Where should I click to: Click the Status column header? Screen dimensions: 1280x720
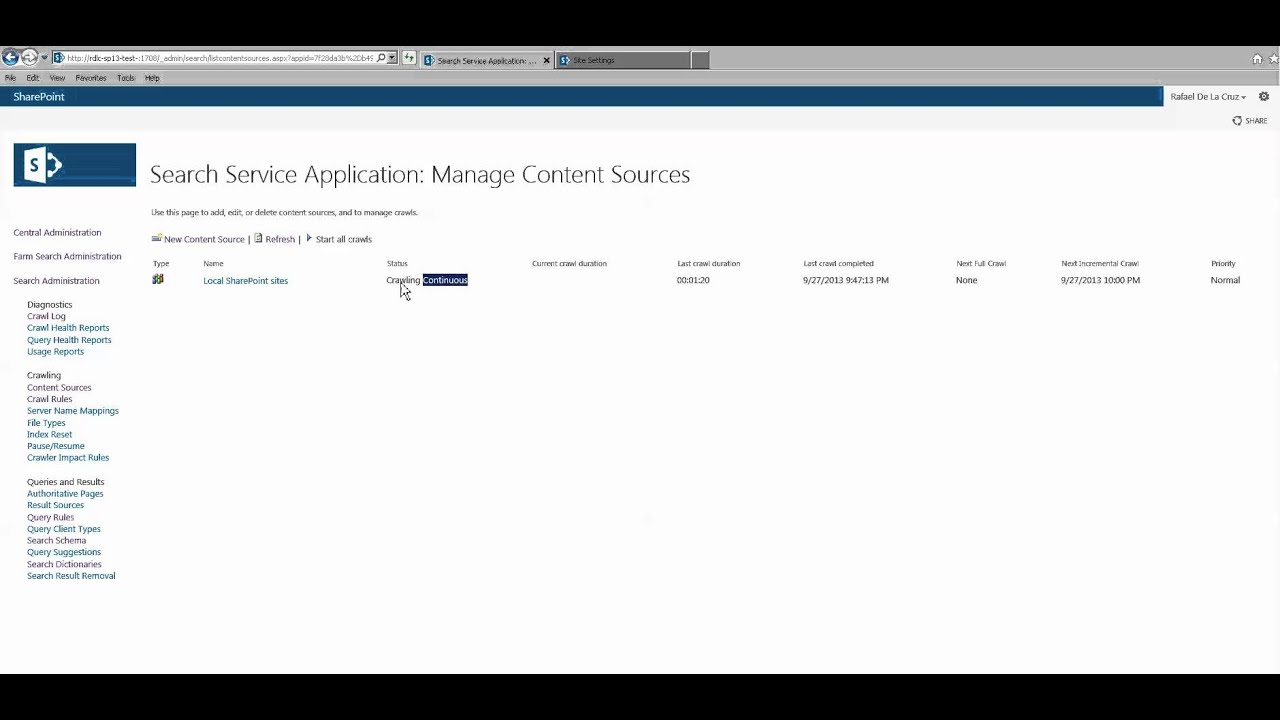pyautogui.click(x=397, y=264)
